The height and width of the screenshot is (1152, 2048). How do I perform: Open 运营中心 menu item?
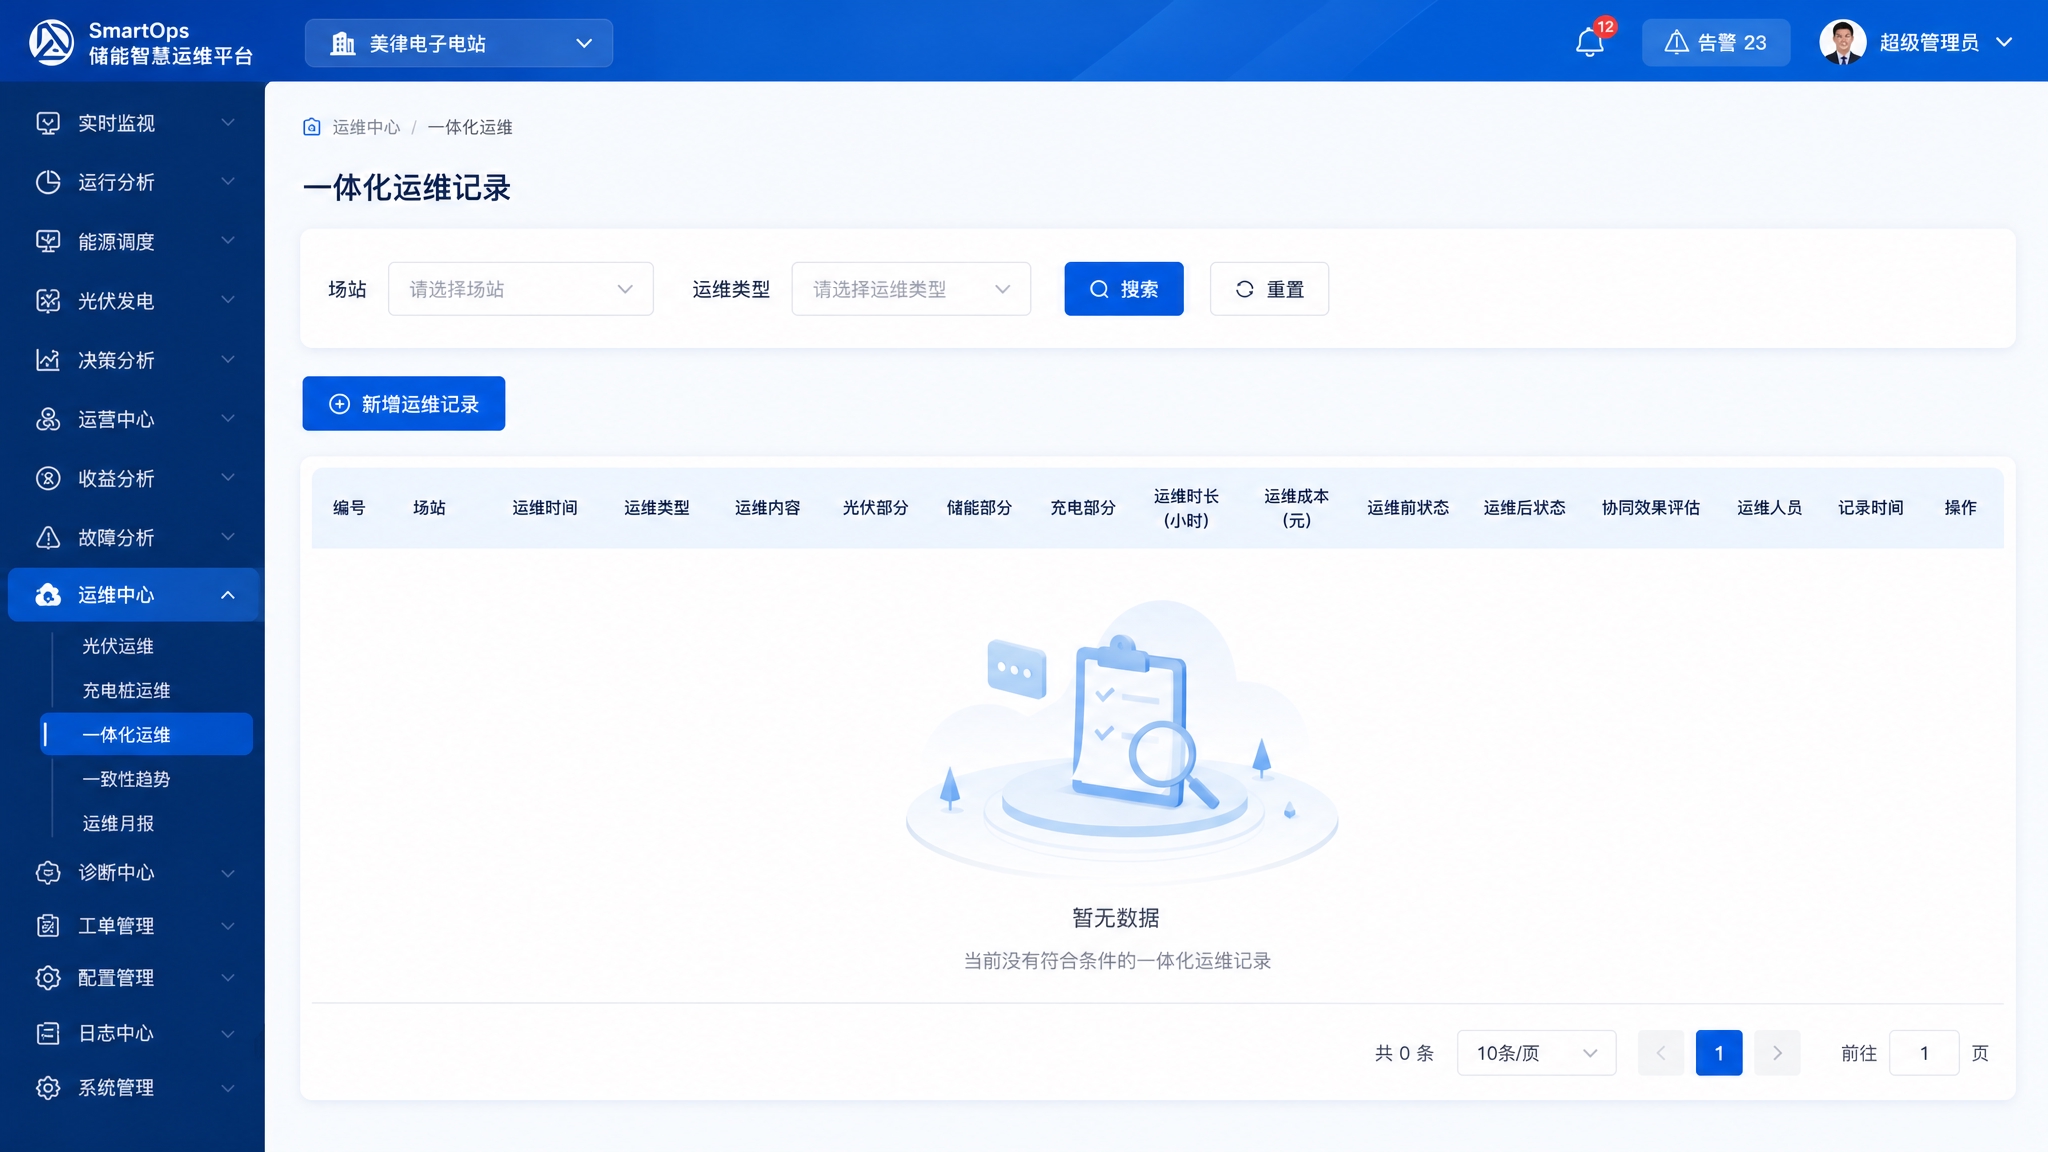pos(132,419)
